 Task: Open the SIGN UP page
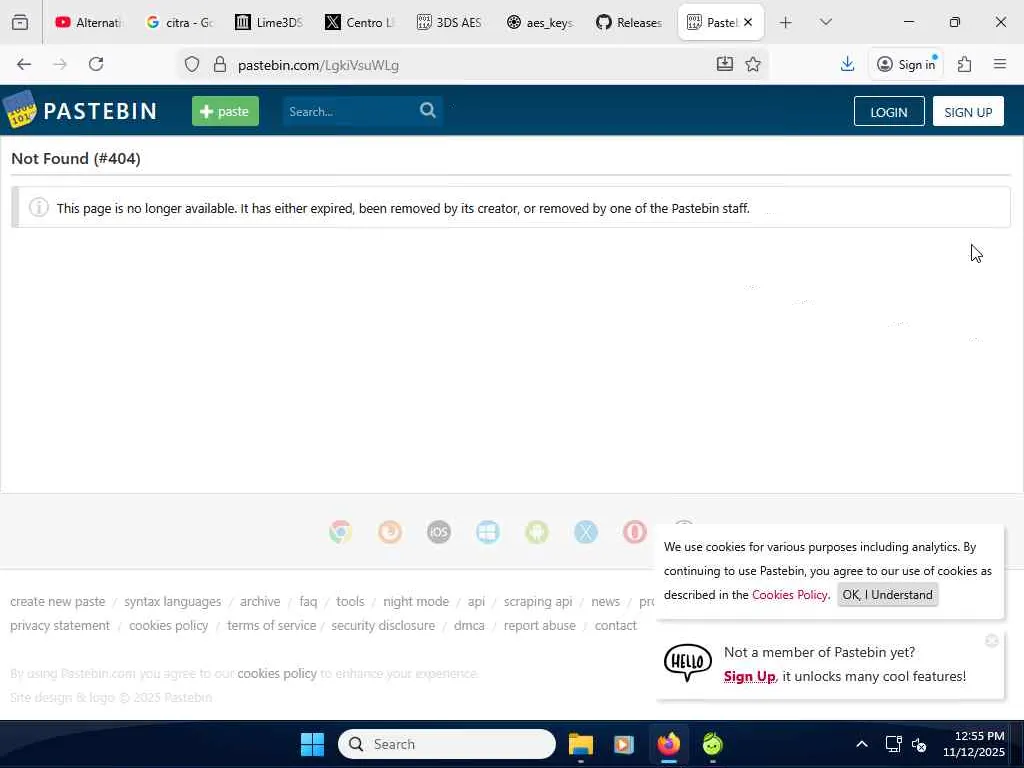[968, 112]
